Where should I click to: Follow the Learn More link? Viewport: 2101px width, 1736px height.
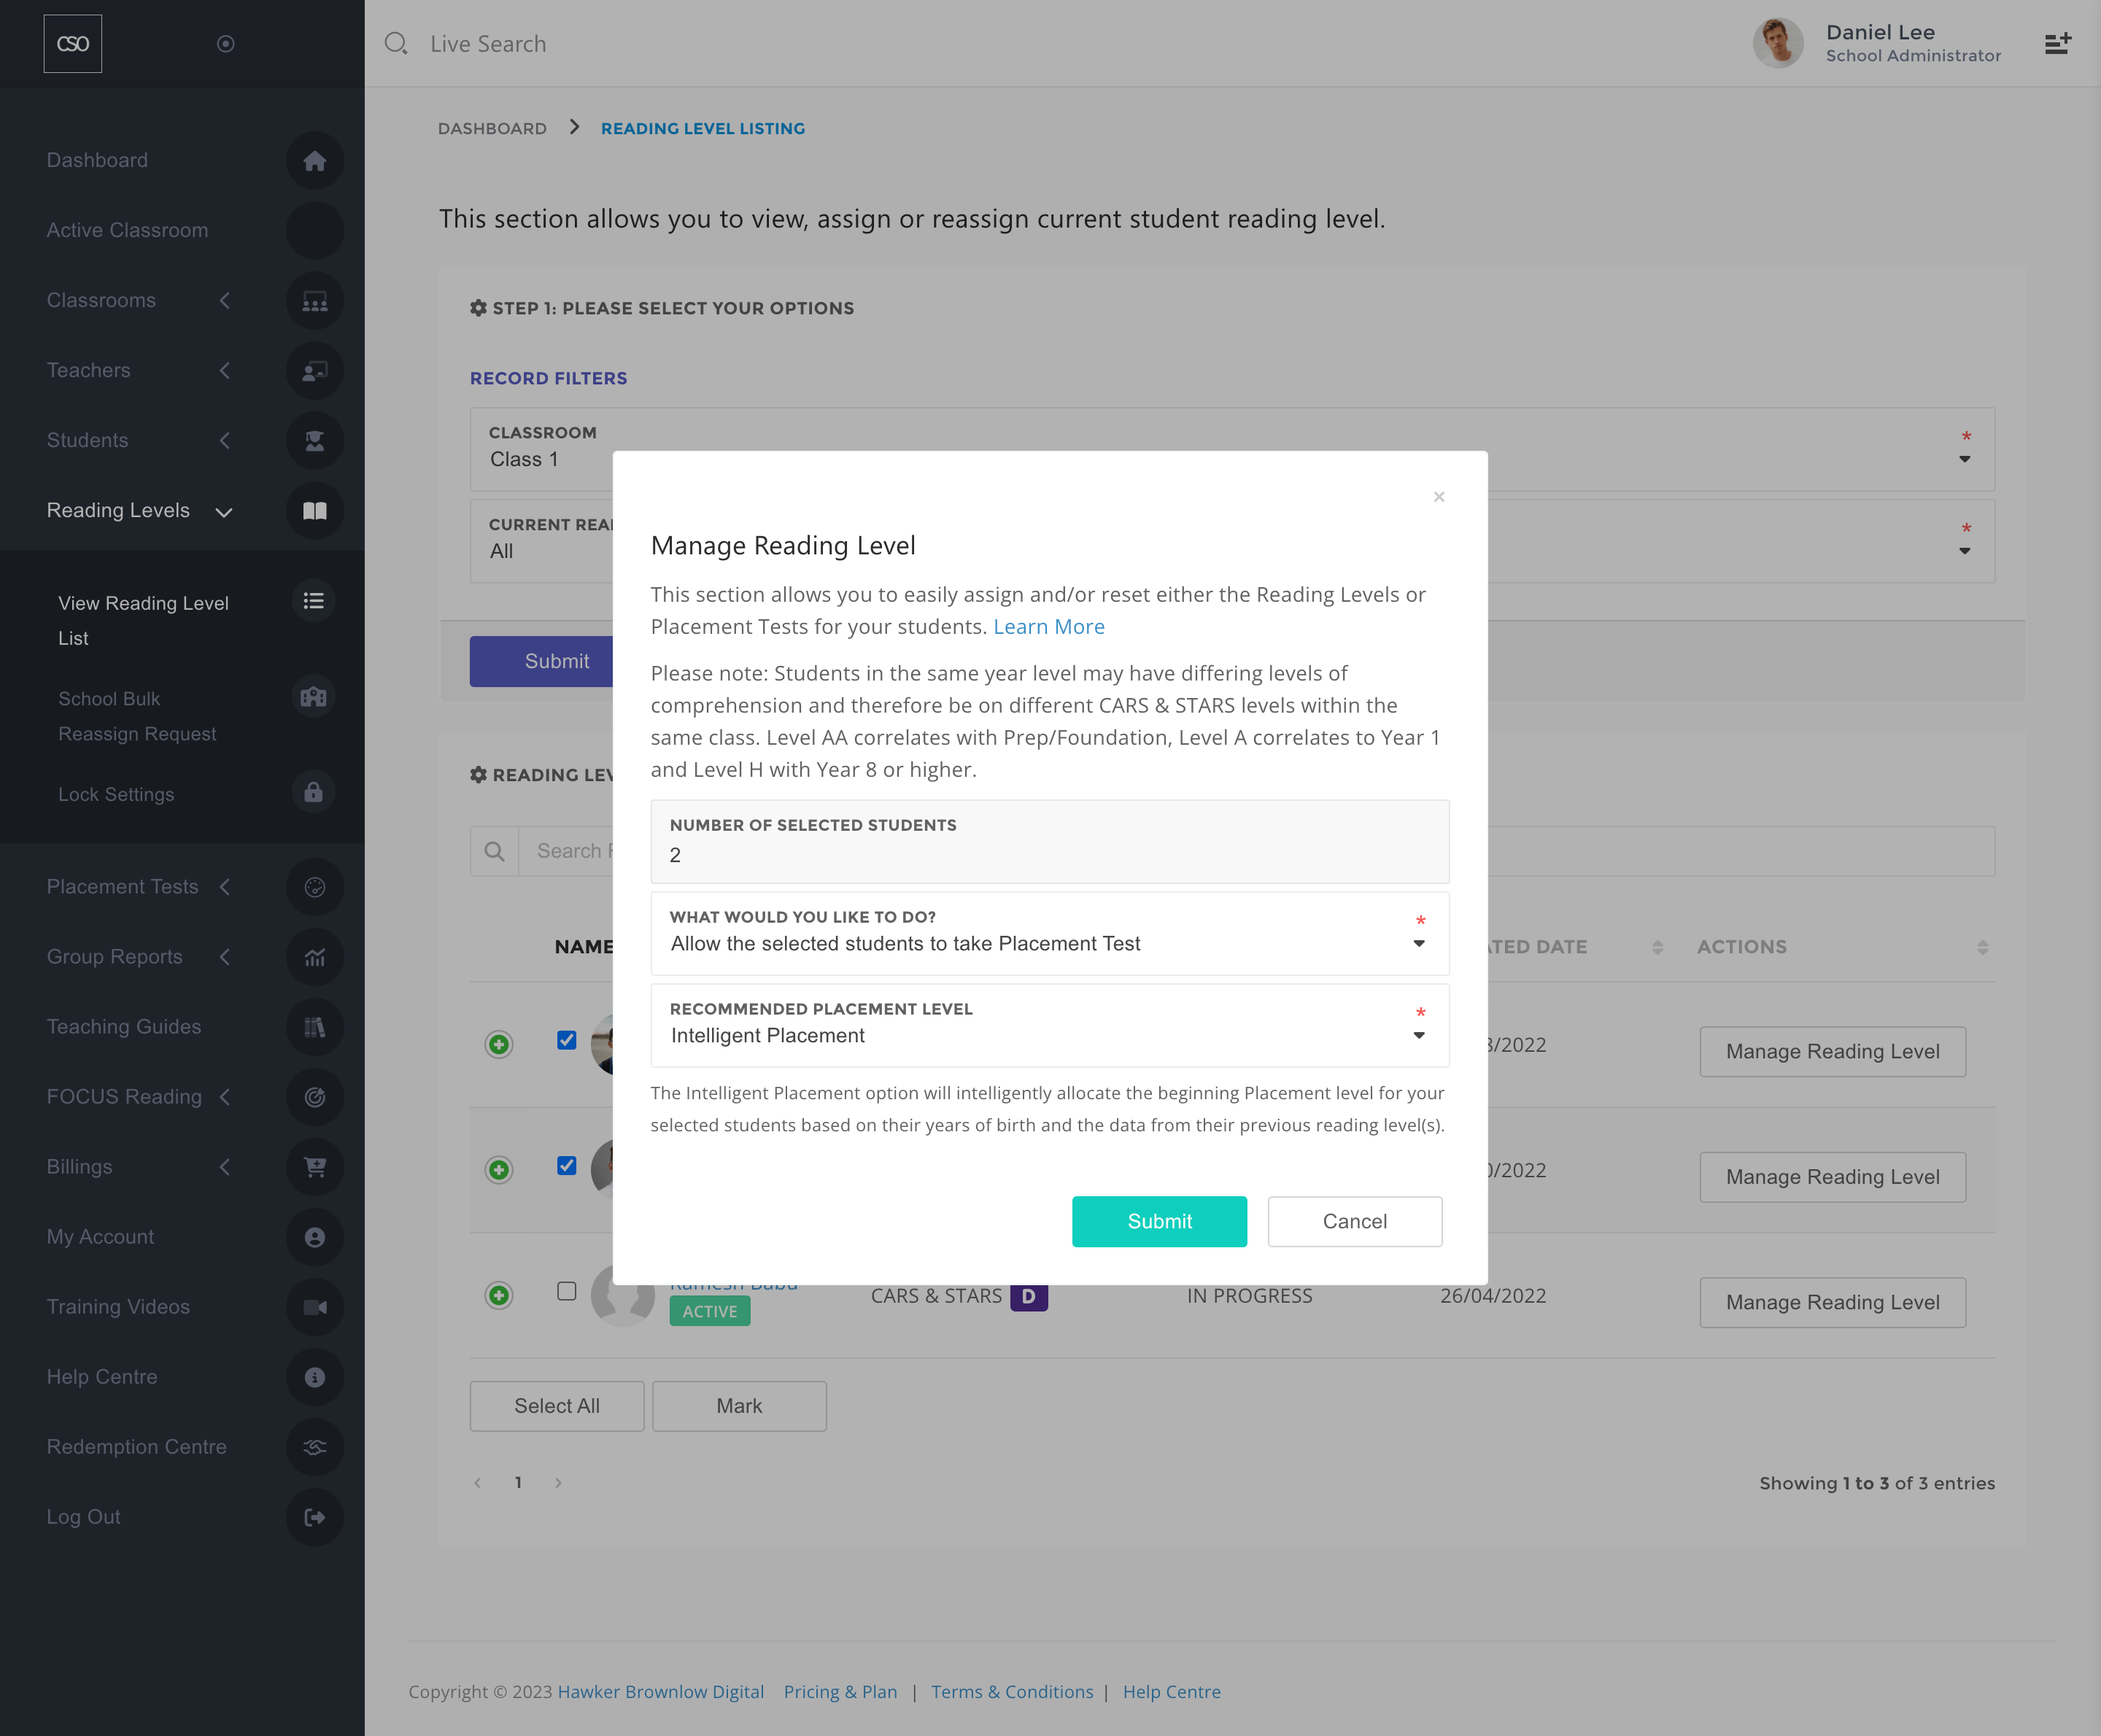coord(1048,627)
